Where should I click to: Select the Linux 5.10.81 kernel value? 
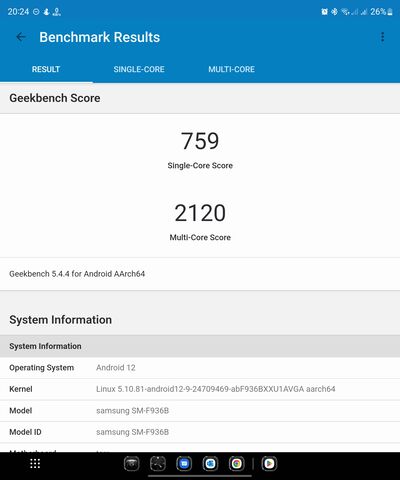[216, 389]
